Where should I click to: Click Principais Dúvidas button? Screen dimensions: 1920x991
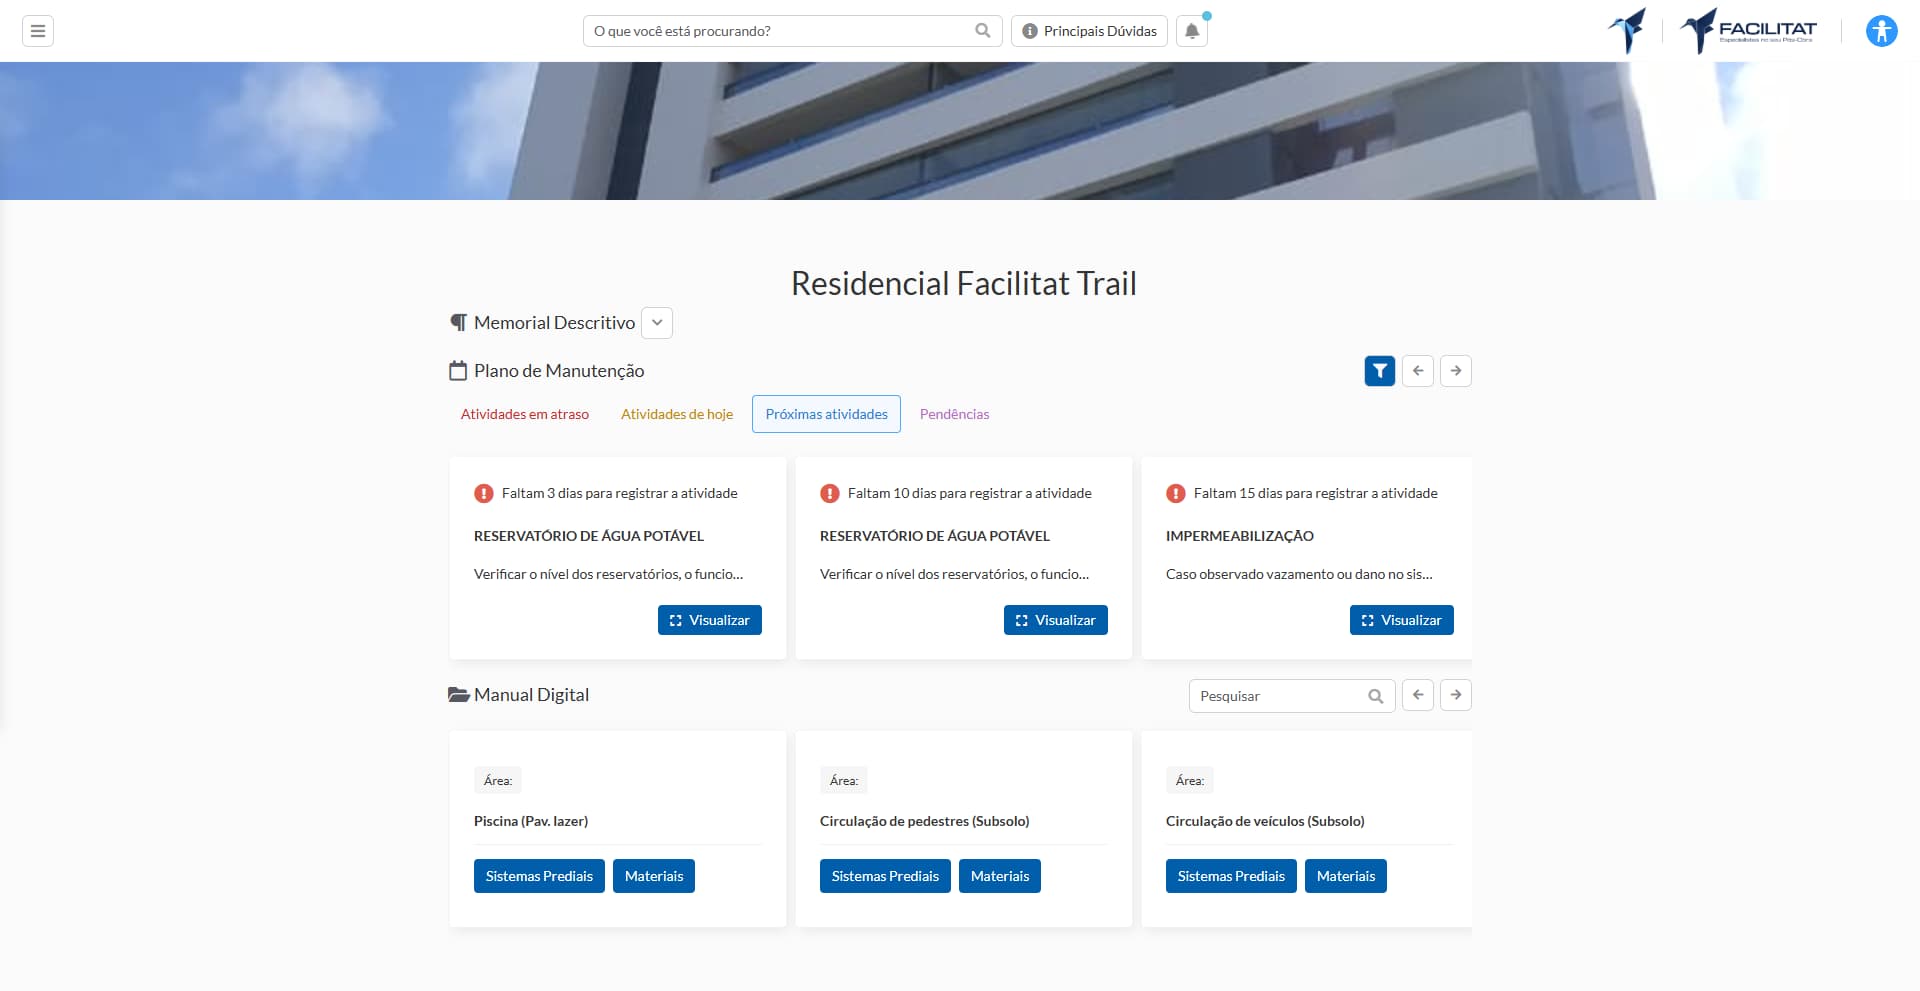point(1089,31)
